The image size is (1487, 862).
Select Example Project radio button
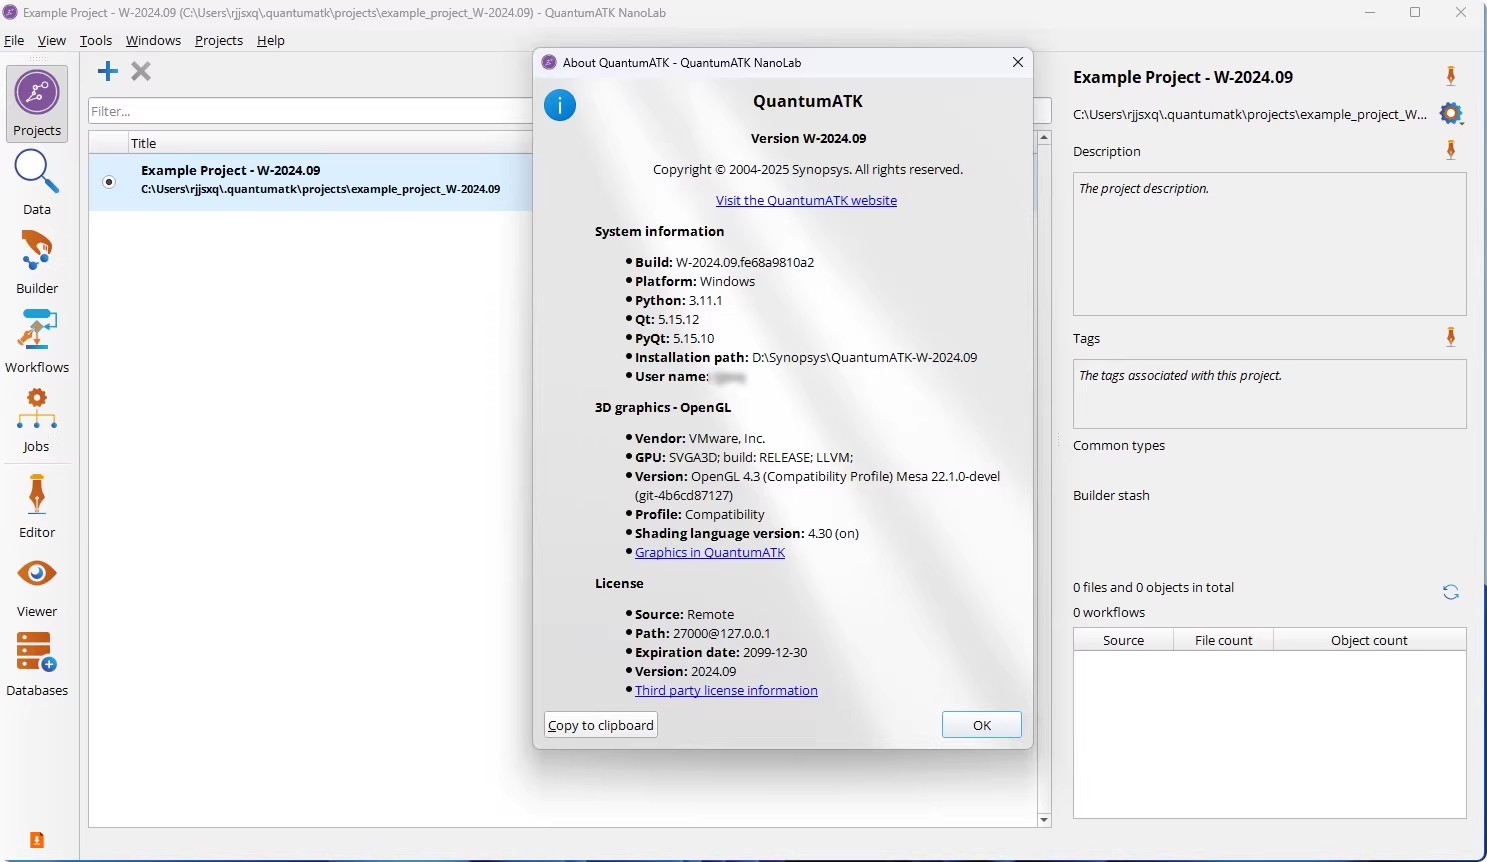coord(109,182)
